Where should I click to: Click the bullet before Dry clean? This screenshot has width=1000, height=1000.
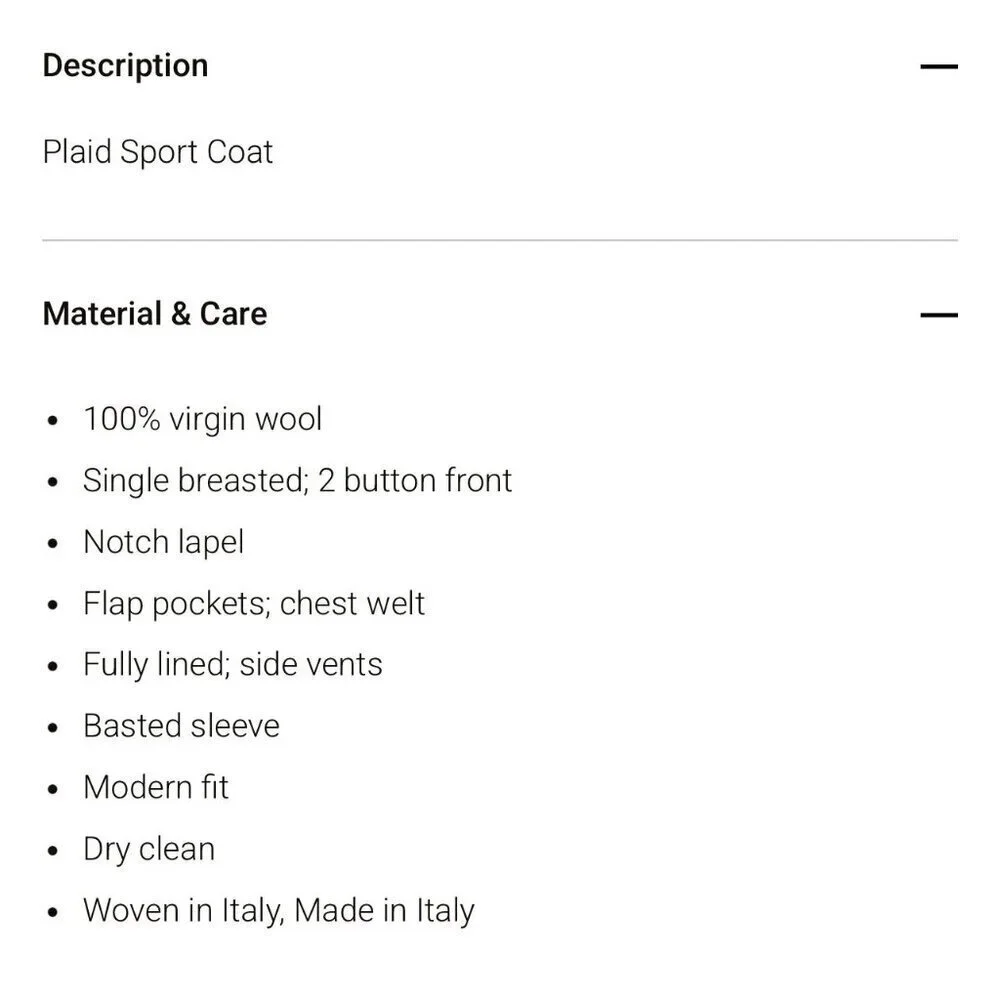click(x=52, y=851)
